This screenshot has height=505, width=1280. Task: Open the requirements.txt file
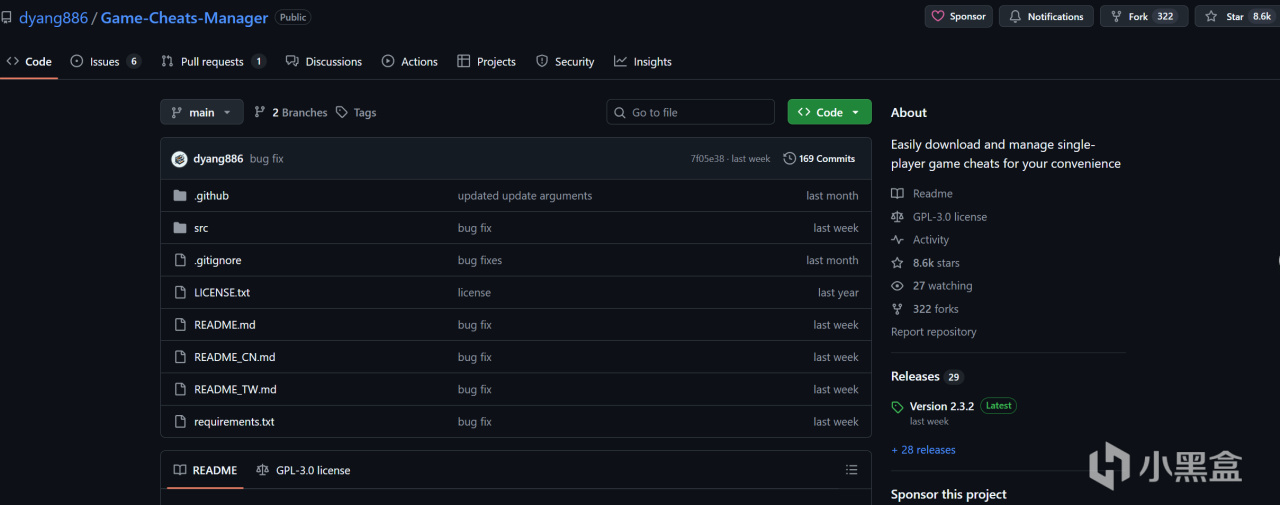(234, 422)
